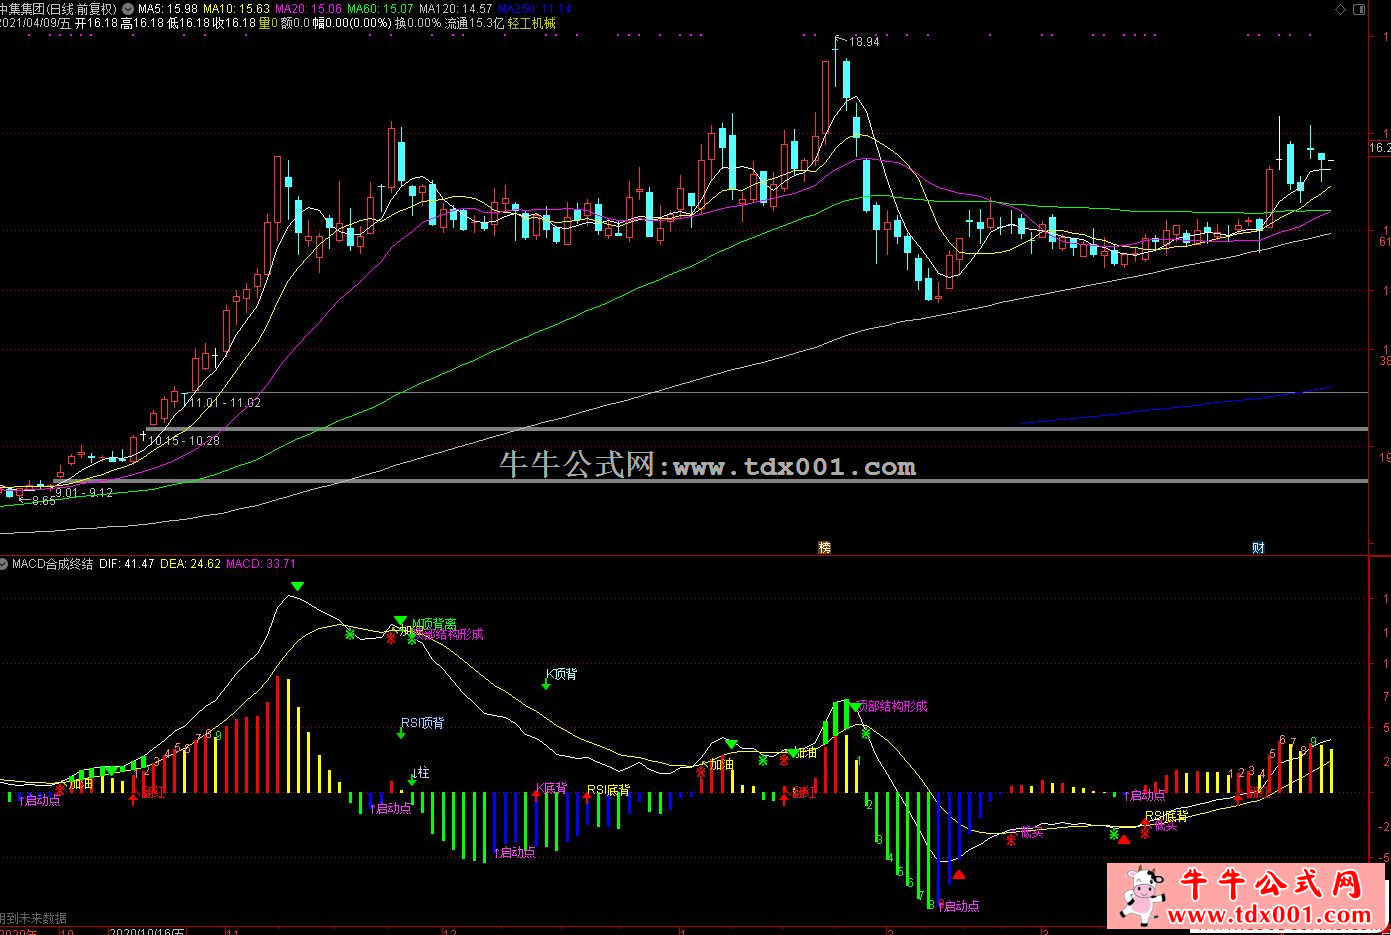
Task: Click the MA5: 15.98 indicator label
Action: (x=168, y=8)
